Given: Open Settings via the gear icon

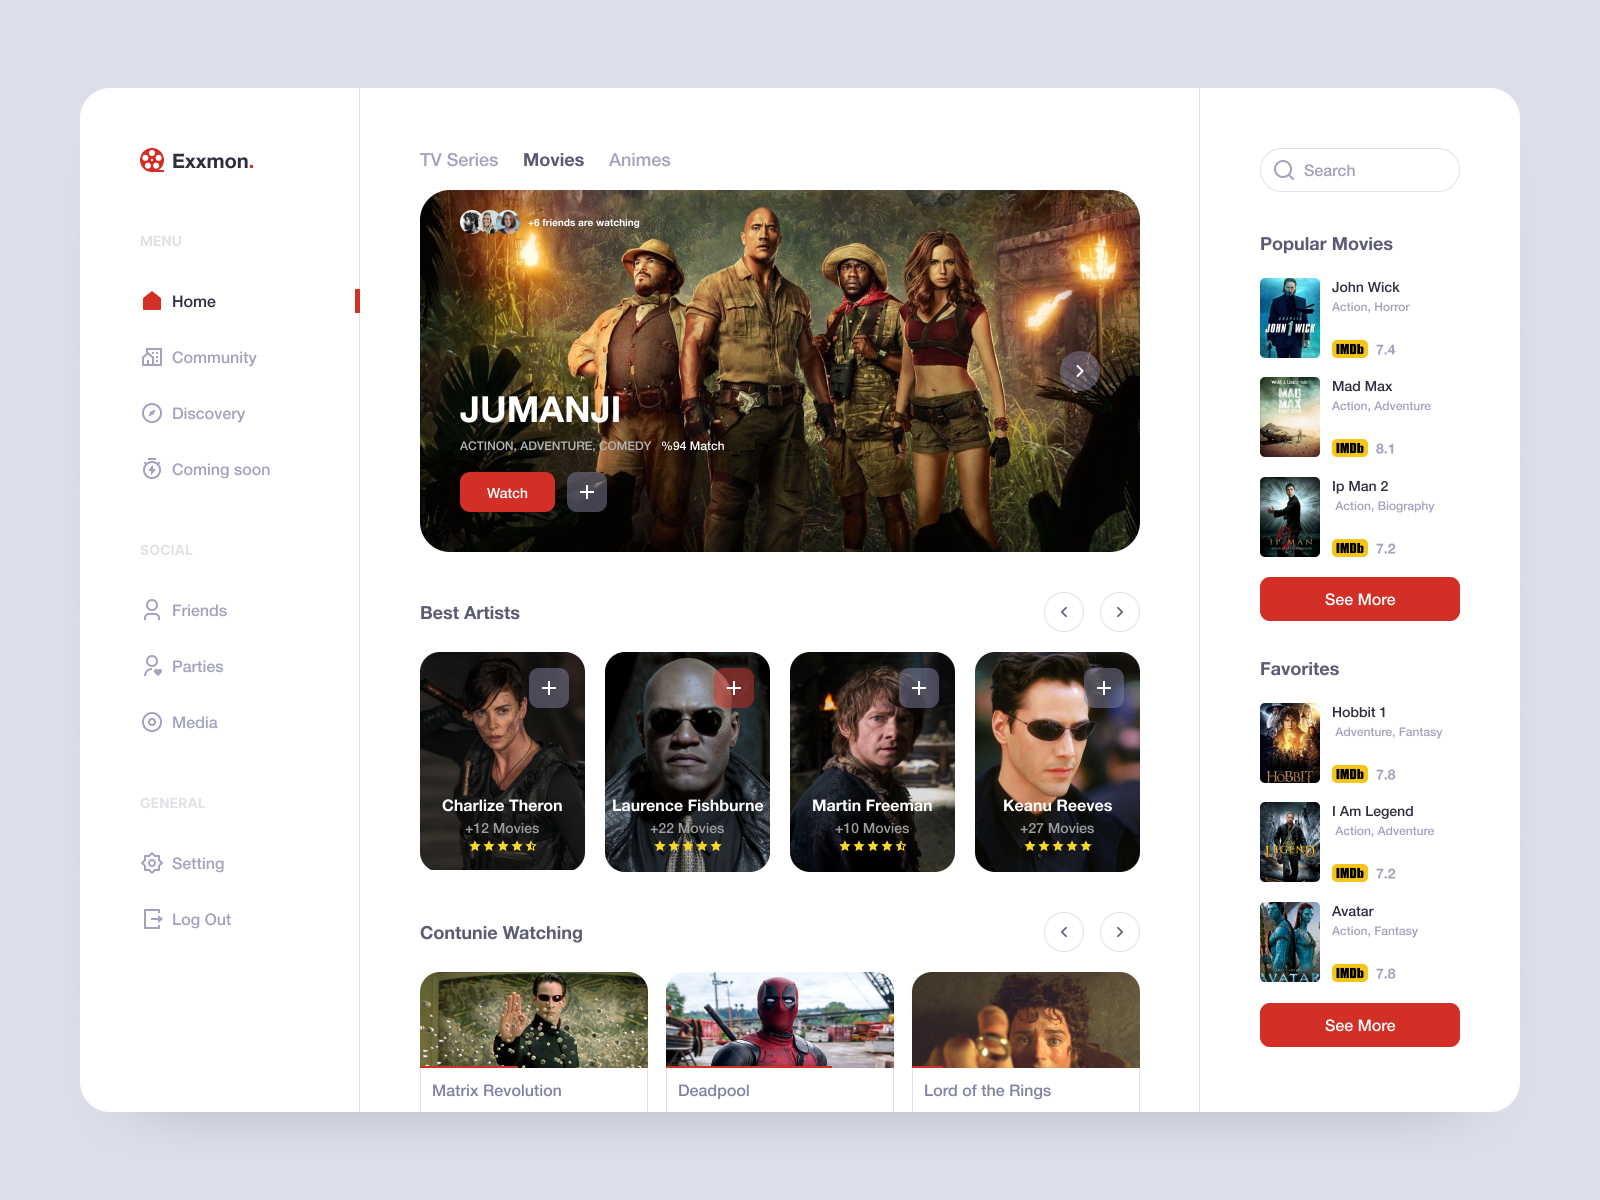Looking at the screenshot, I should (150, 863).
